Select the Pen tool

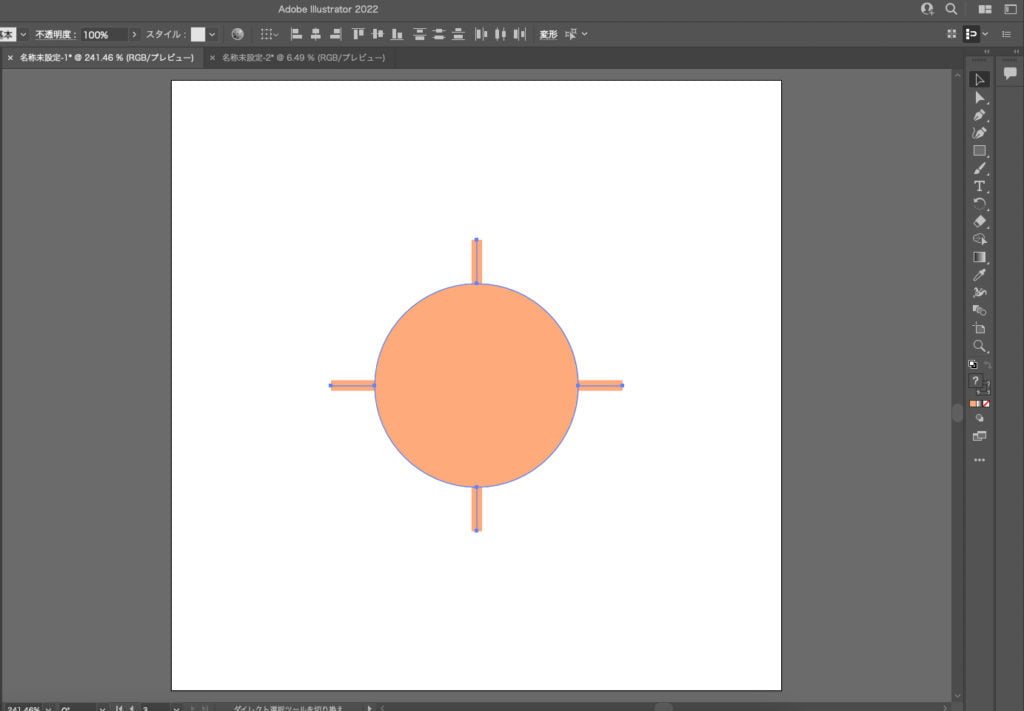pyautogui.click(x=979, y=115)
